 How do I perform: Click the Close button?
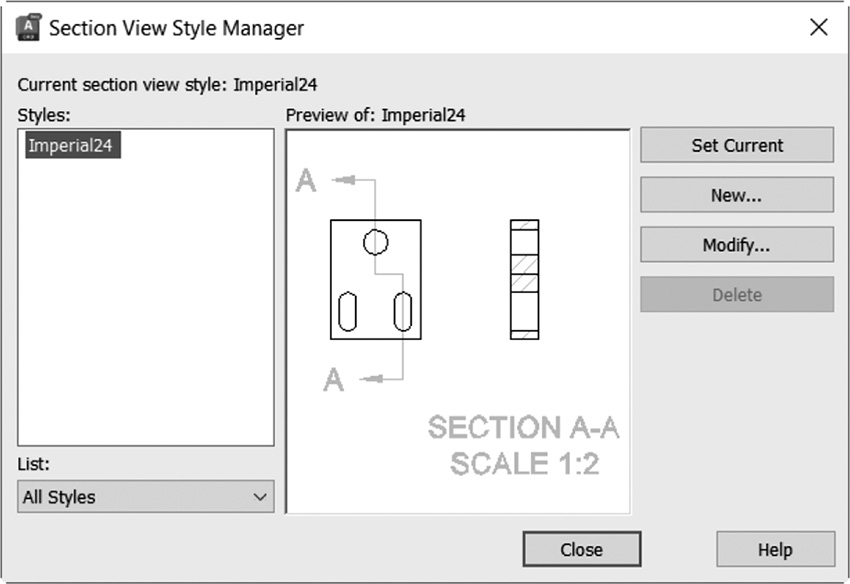pos(582,549)
